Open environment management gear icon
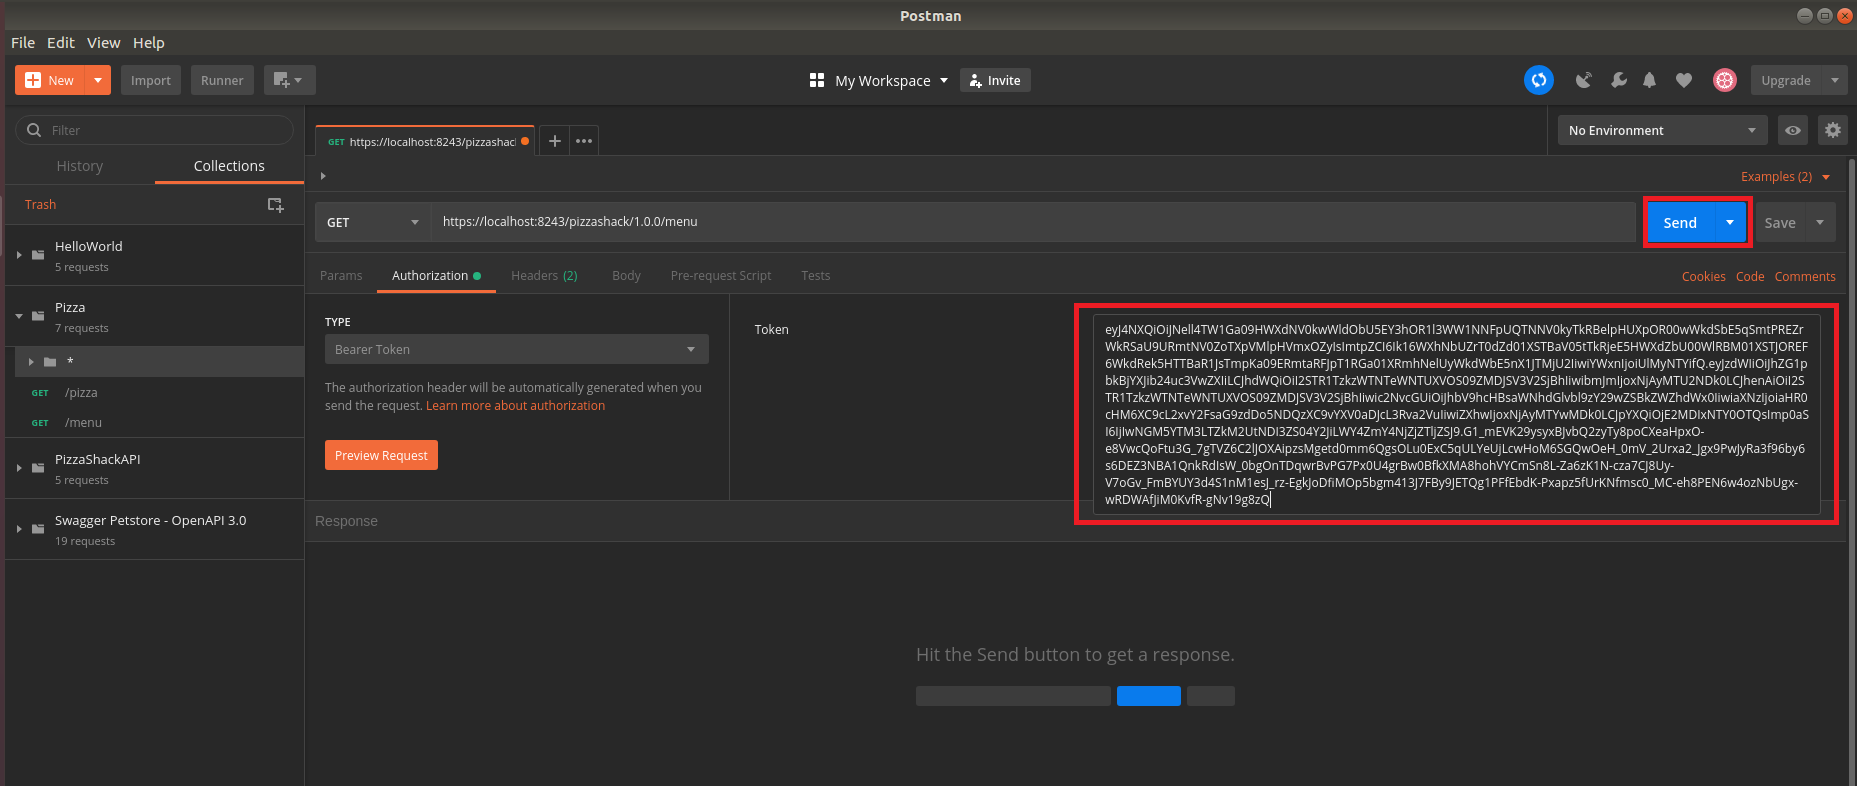This screenshot has height=786, width=1857. [1832, 130]
